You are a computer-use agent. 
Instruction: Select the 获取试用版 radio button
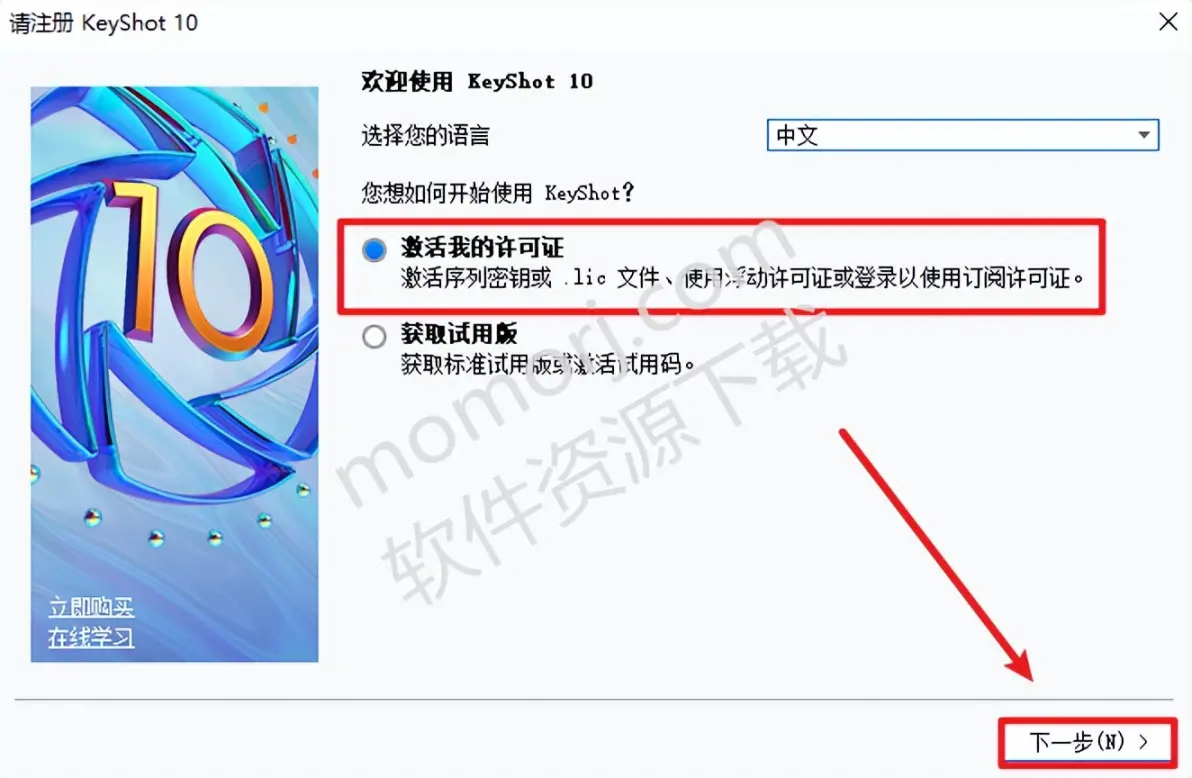[x=374, y=336]
